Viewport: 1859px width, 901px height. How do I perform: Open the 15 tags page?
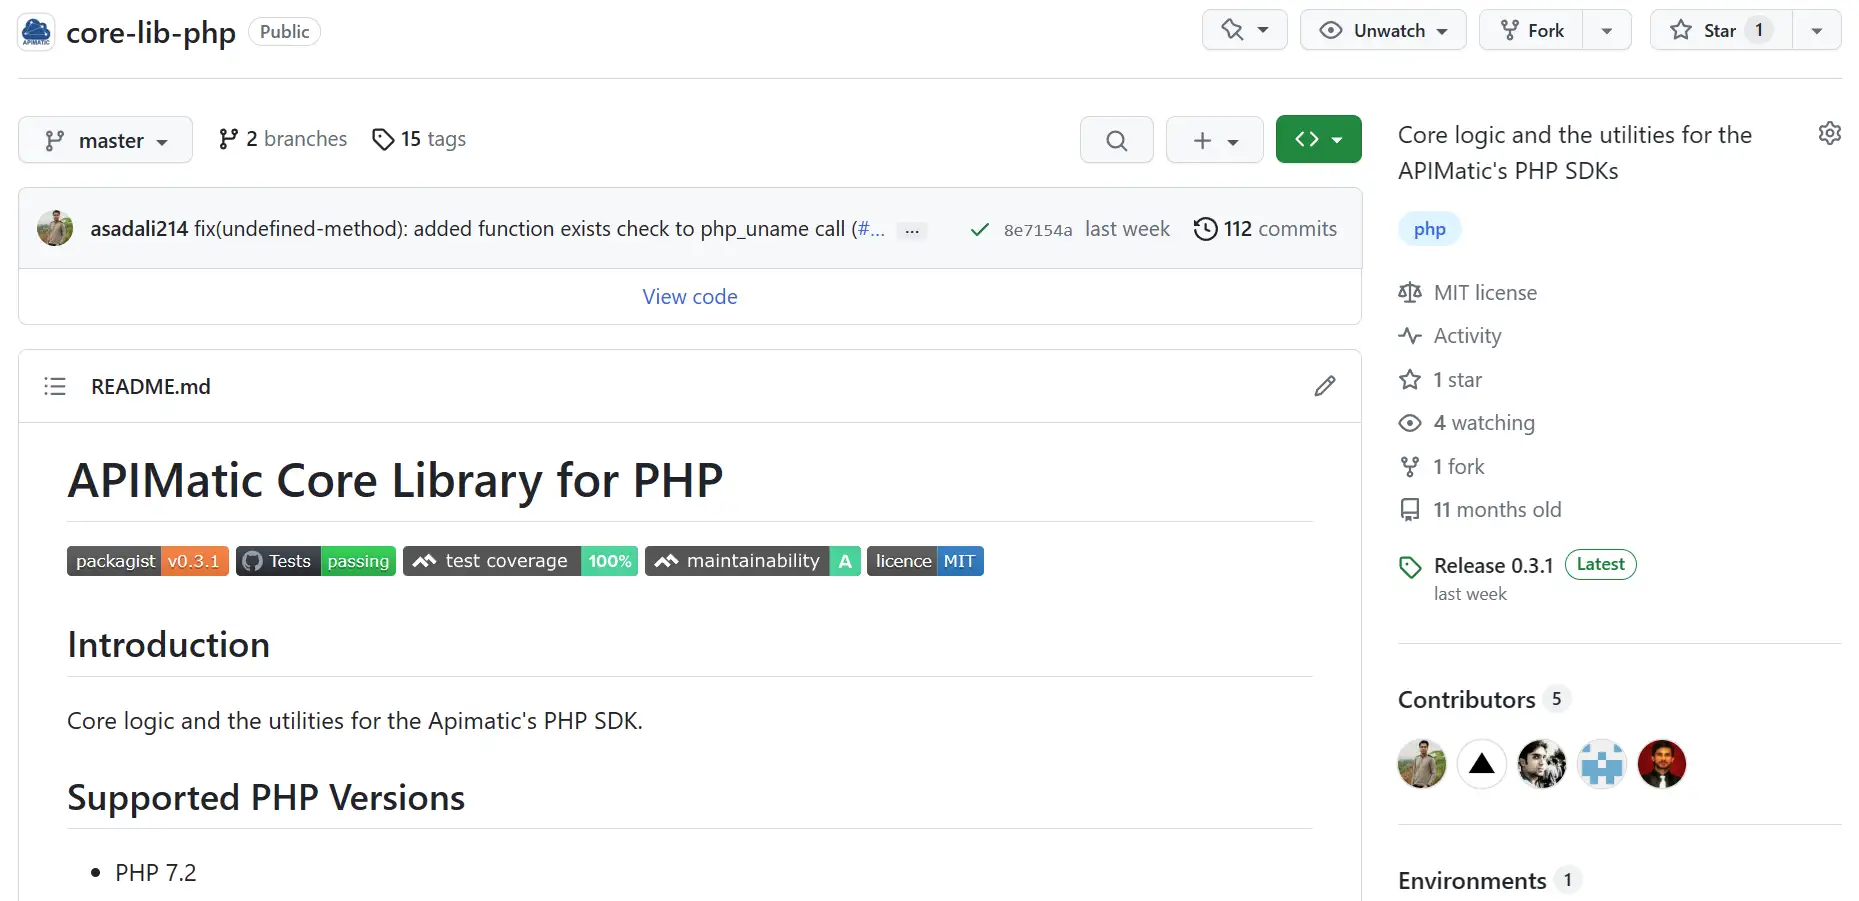tap(419, 139)
